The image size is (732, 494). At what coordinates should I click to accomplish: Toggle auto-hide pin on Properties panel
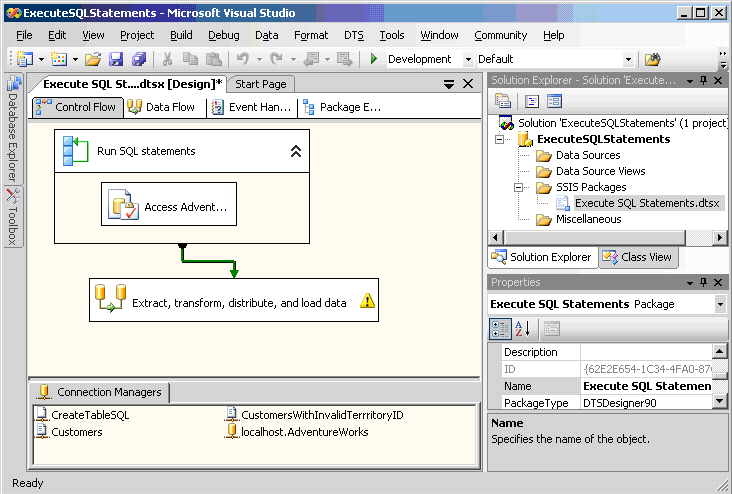(x=704, y=282)
